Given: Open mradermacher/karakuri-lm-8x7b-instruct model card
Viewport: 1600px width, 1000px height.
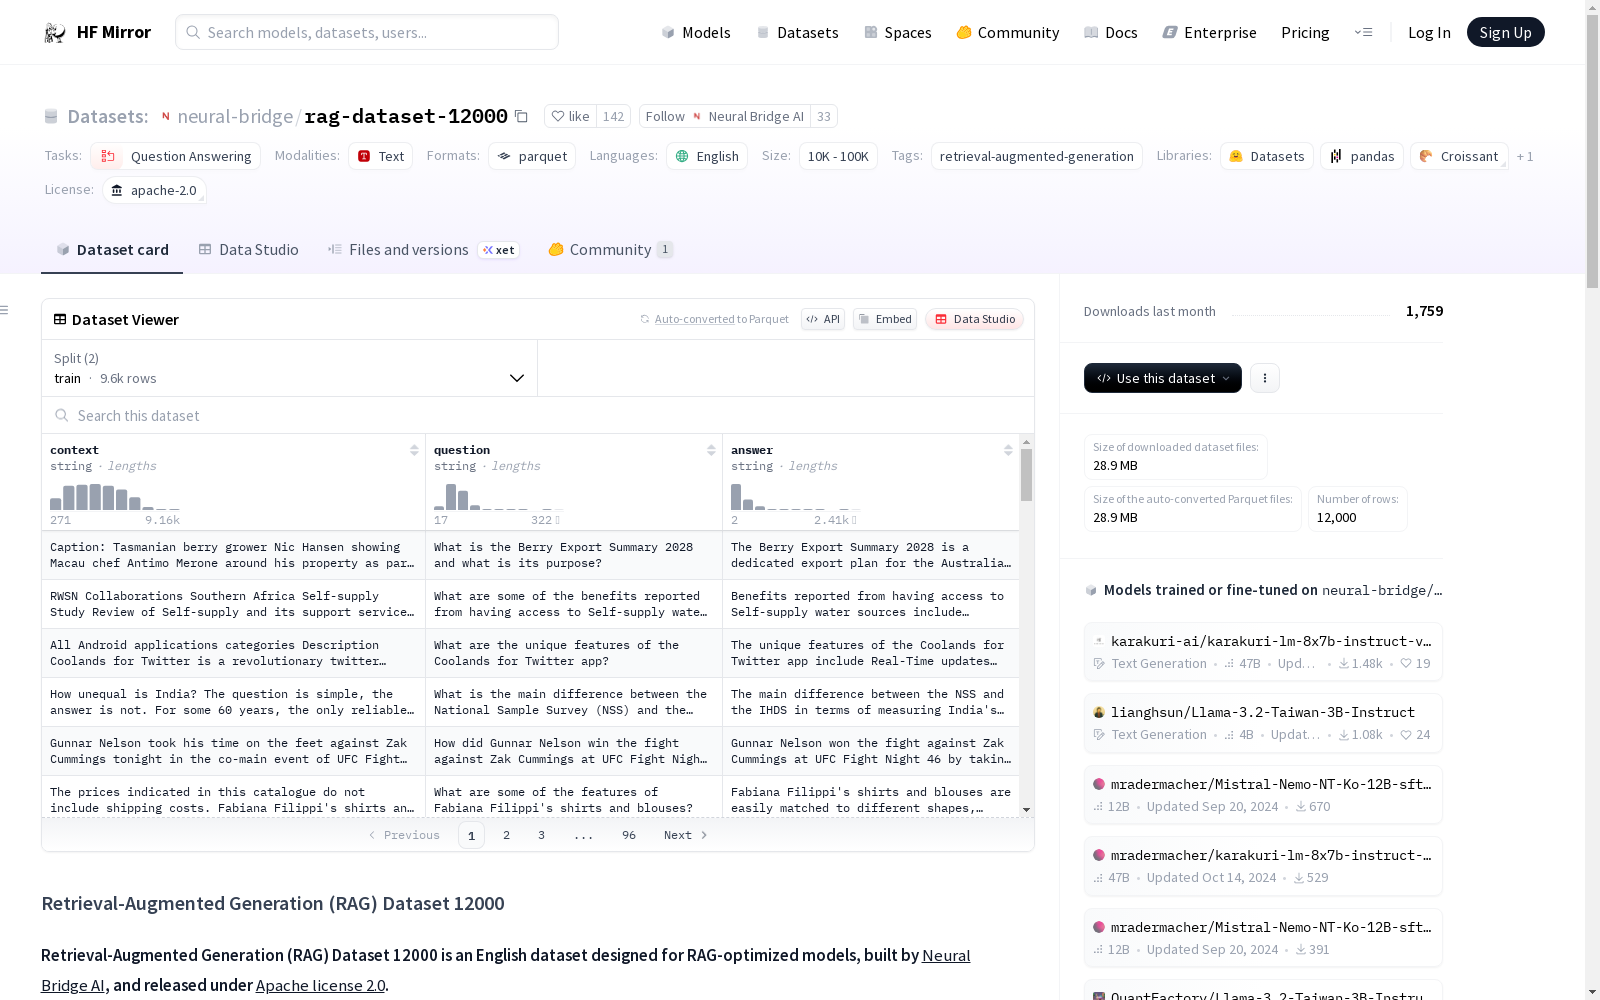Looking at the screenshot, I should point(1263,866).
